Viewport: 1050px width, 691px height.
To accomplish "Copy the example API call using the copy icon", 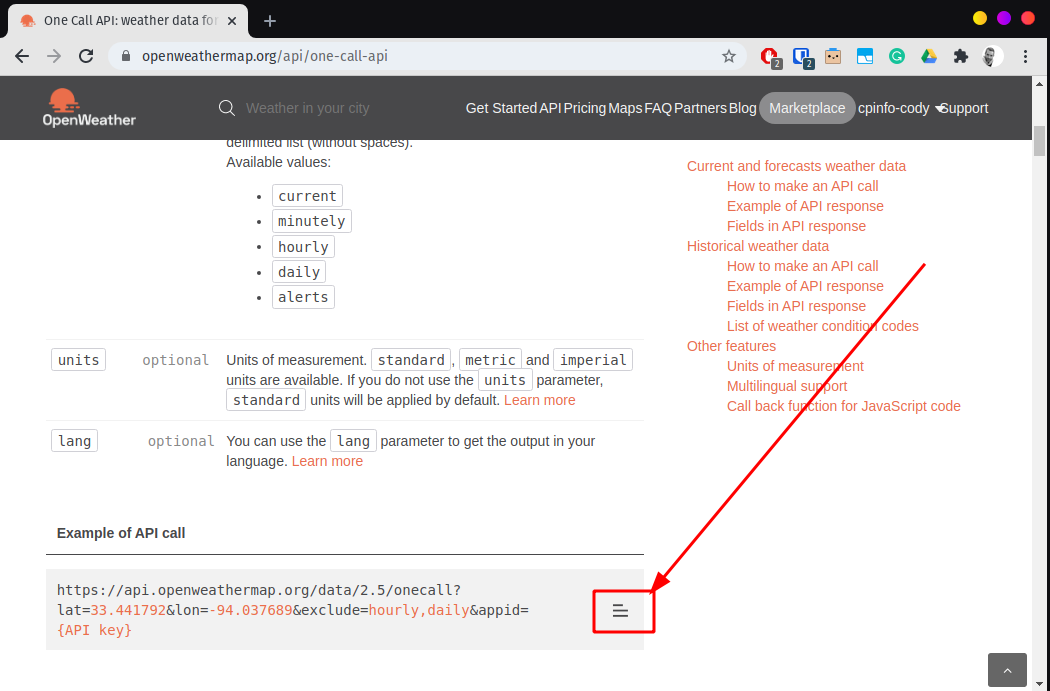I will point(623,610).
